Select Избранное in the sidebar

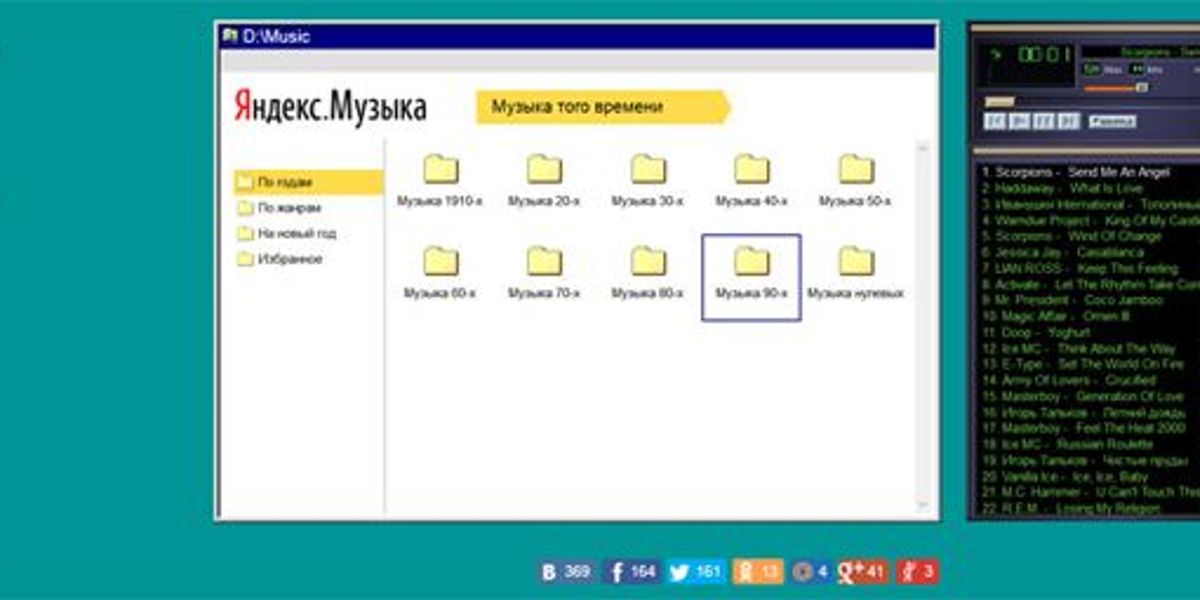[280, 259]
